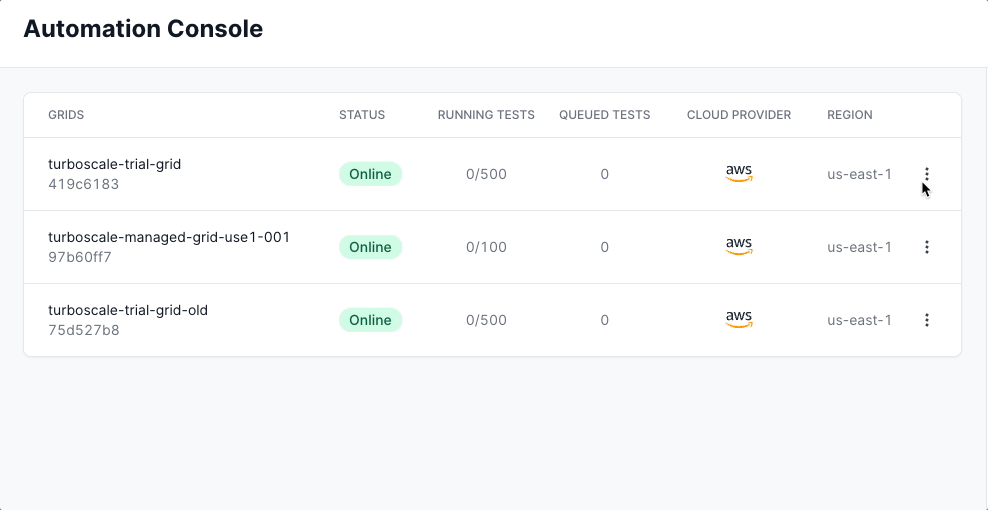The width and height of the screenshot is (988, 510).
Task: Open the turboscale-trial-grid grid name
Action: 114,164
